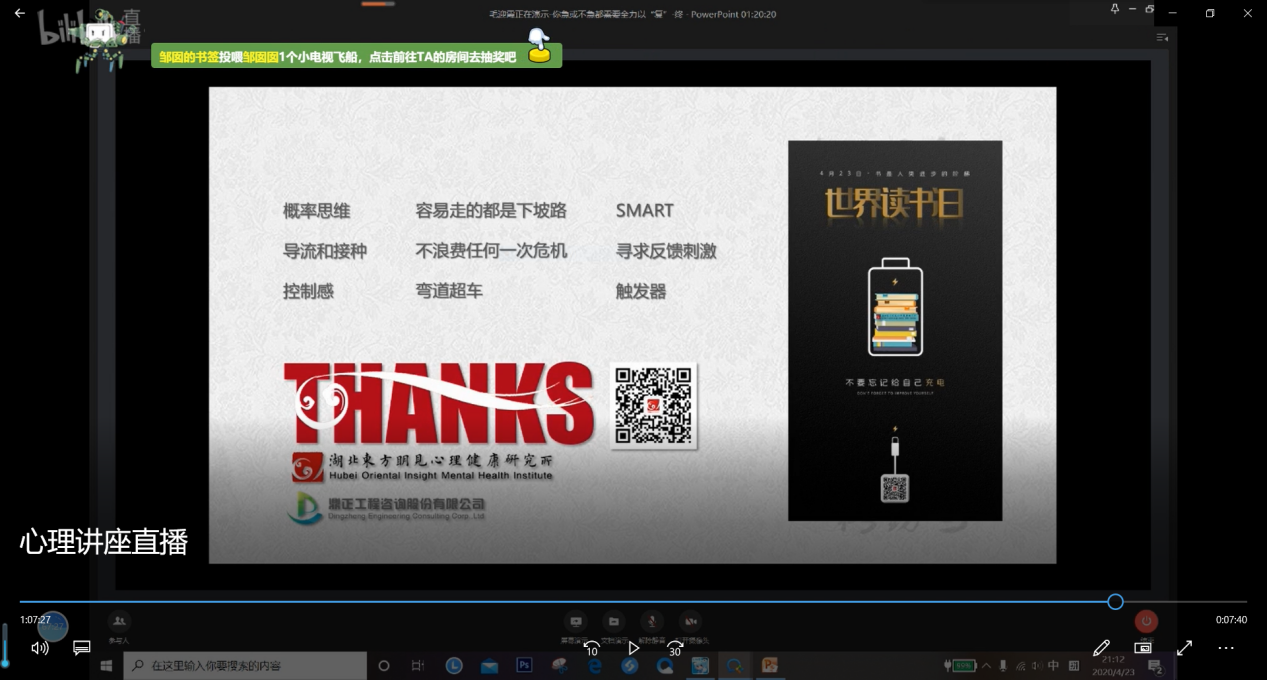The image size is (1267, 680).
Task: Click the QR code beside THANKS
Action: (x=653, y=405)
